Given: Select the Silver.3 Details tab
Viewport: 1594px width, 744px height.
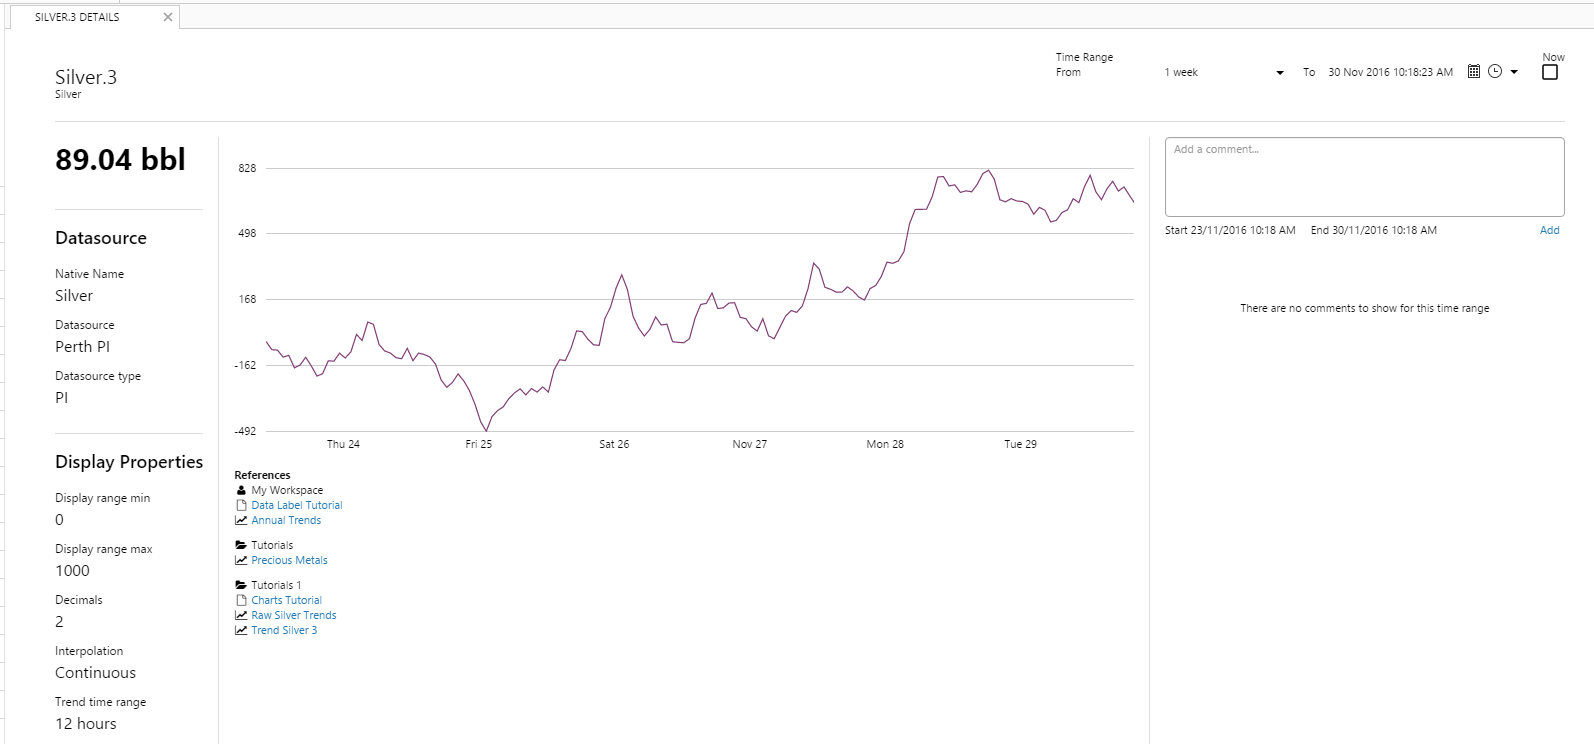Looking at the screenshot, I should [x=77, y=17].
